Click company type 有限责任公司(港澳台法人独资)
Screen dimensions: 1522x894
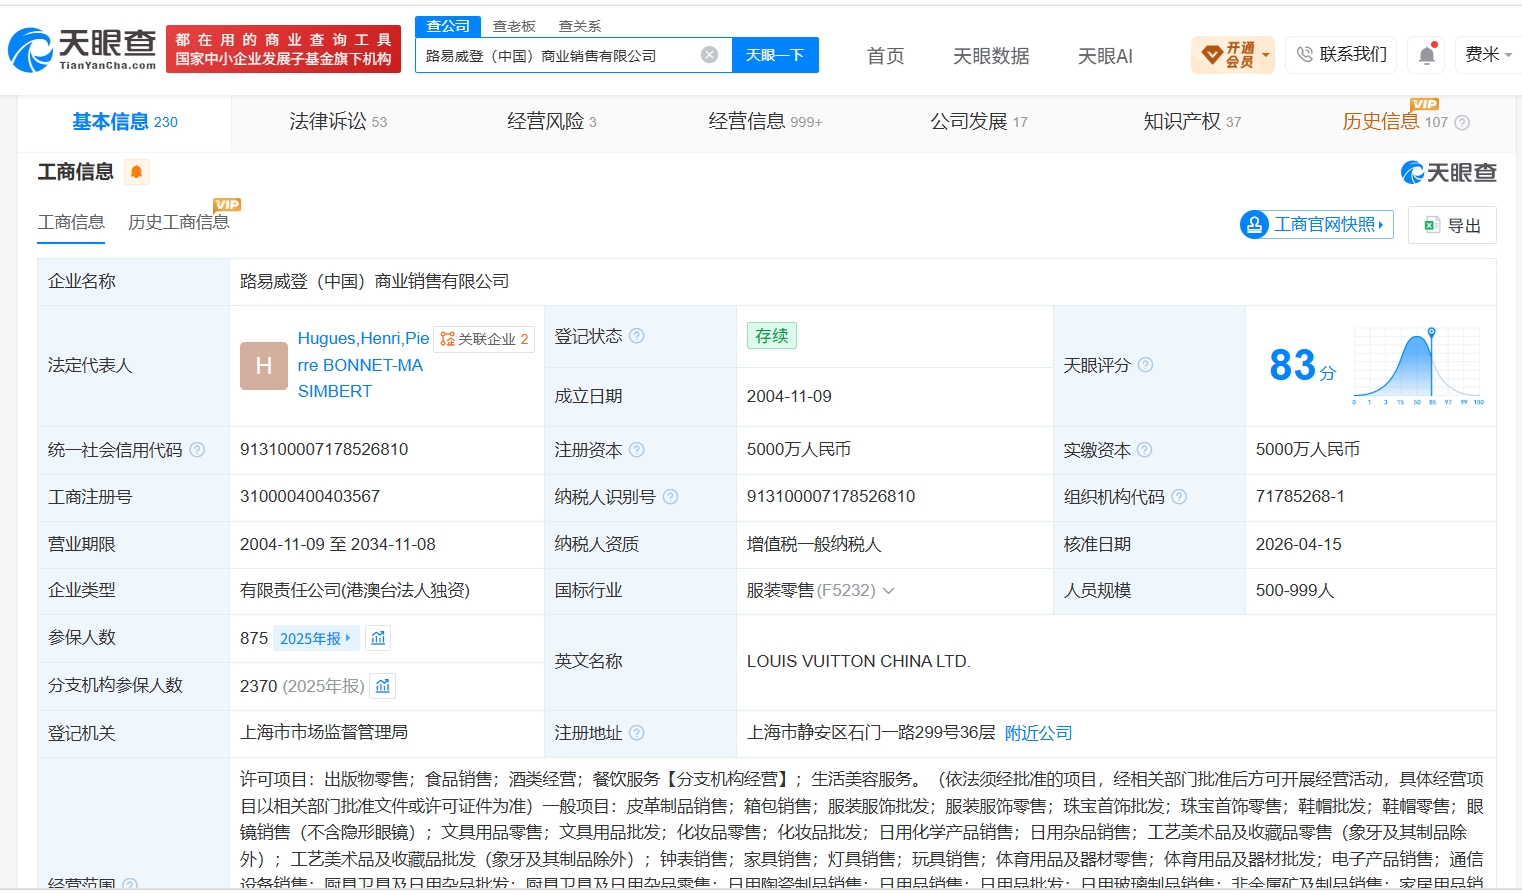point(355,591)
